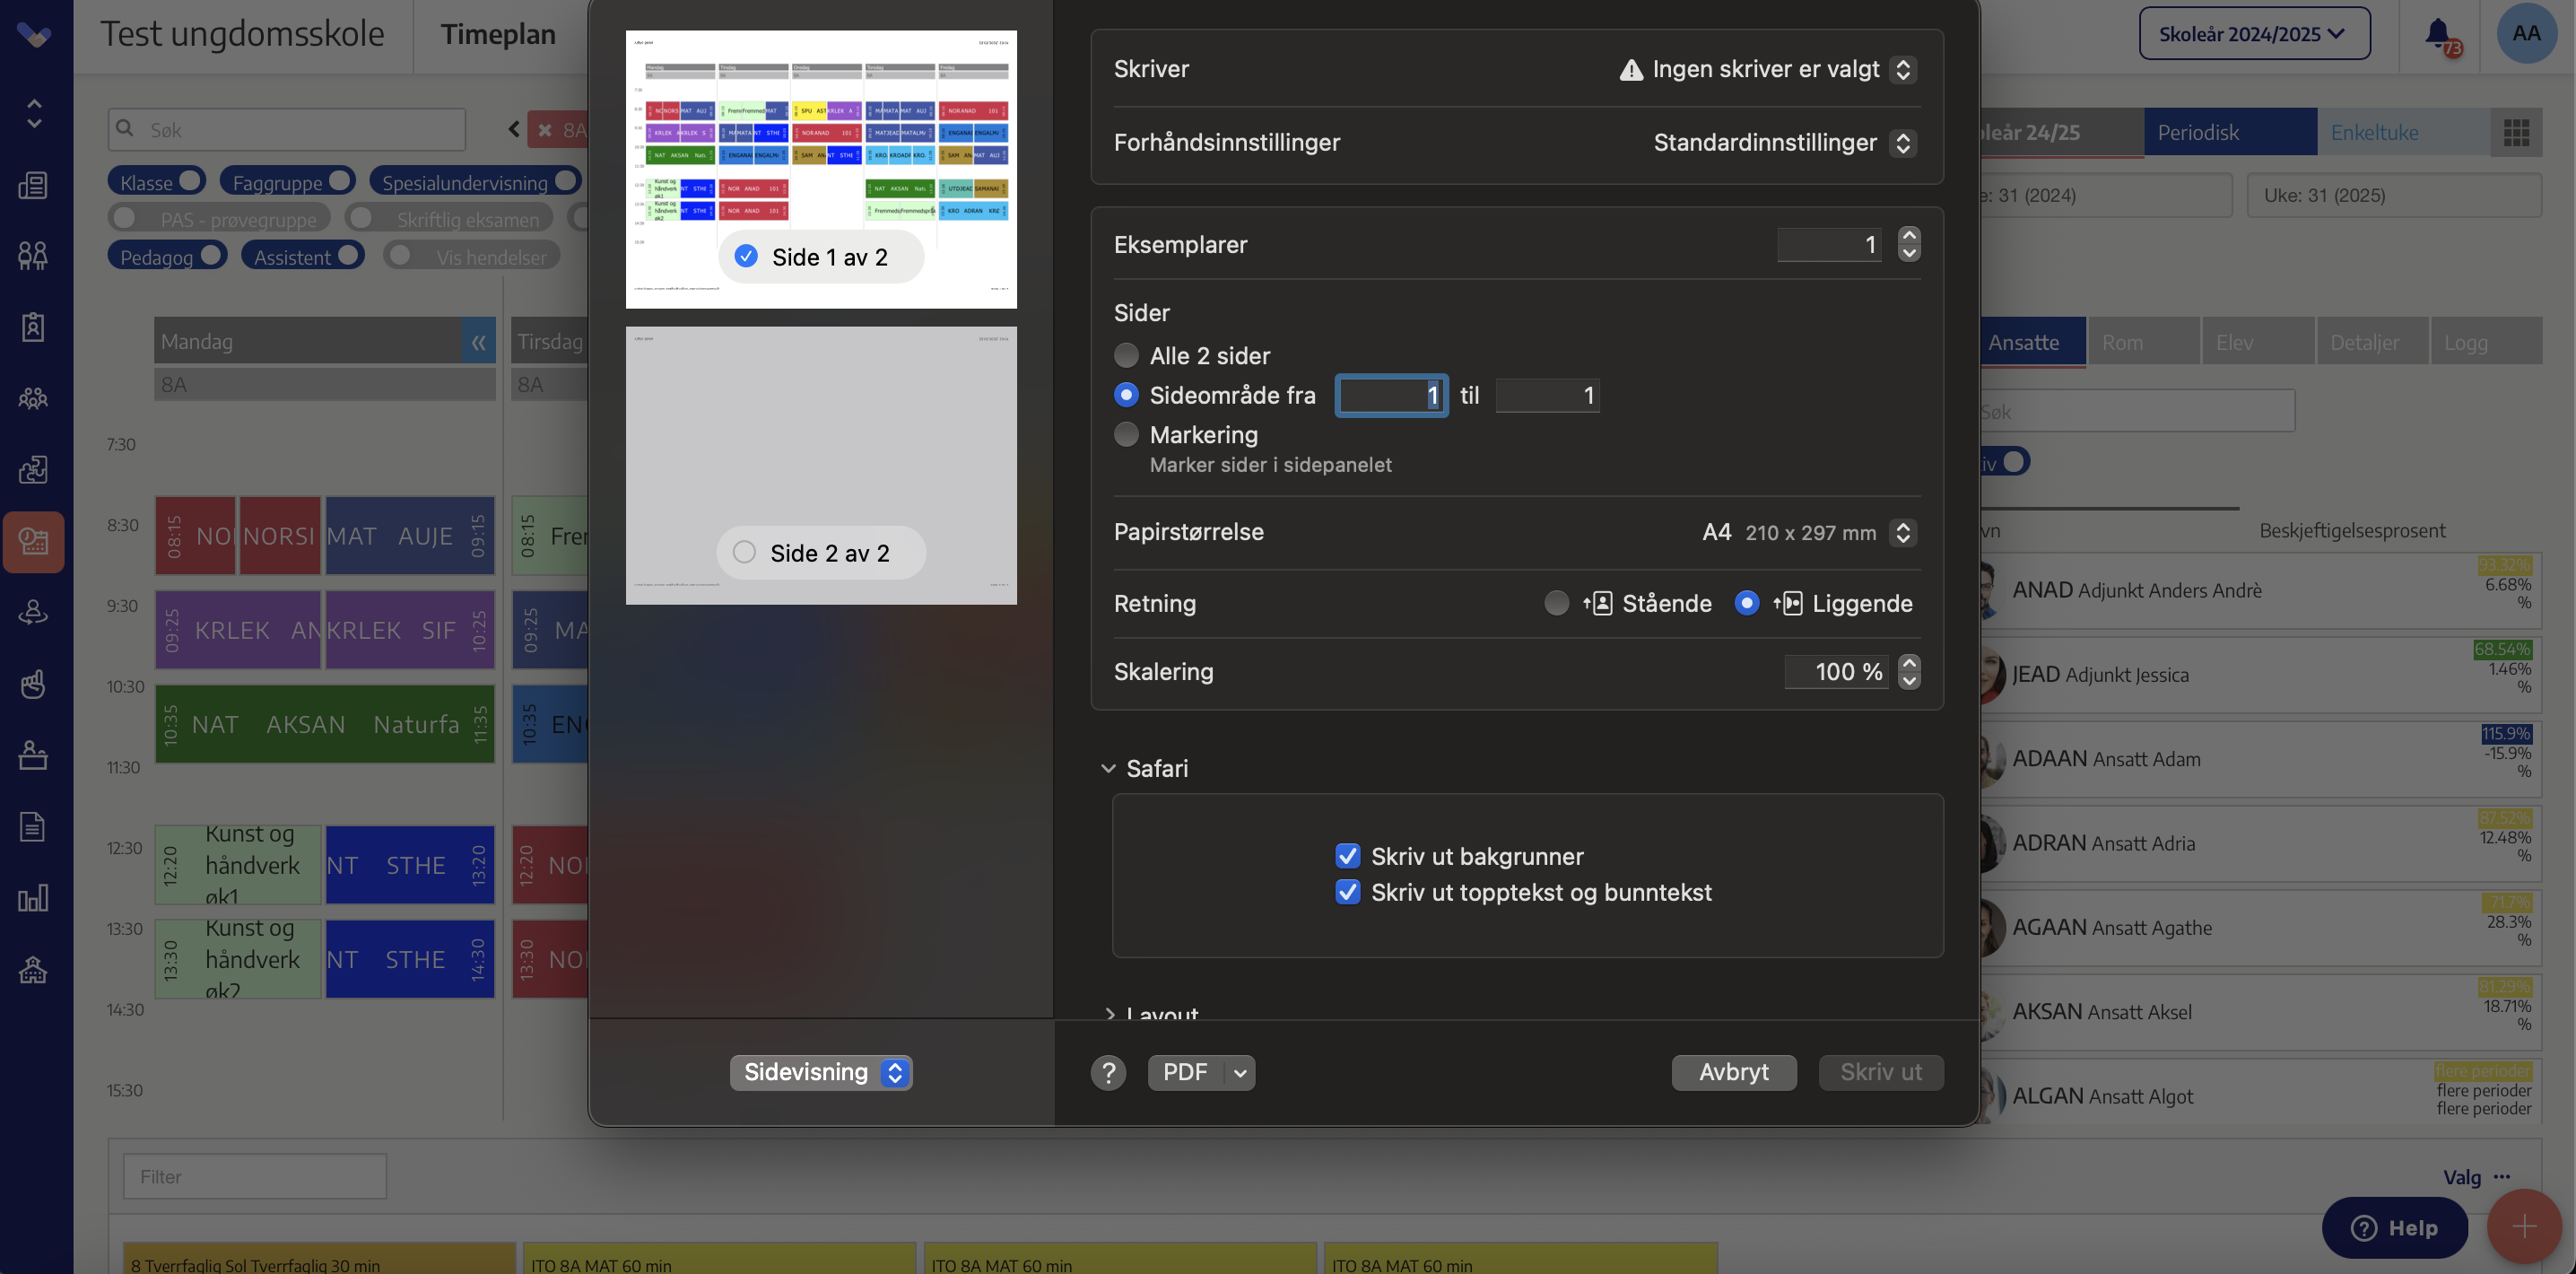Open the Valg three-dots menu
The height and width of the screenshot is (1274, 2576).
coord(2502,1177)
